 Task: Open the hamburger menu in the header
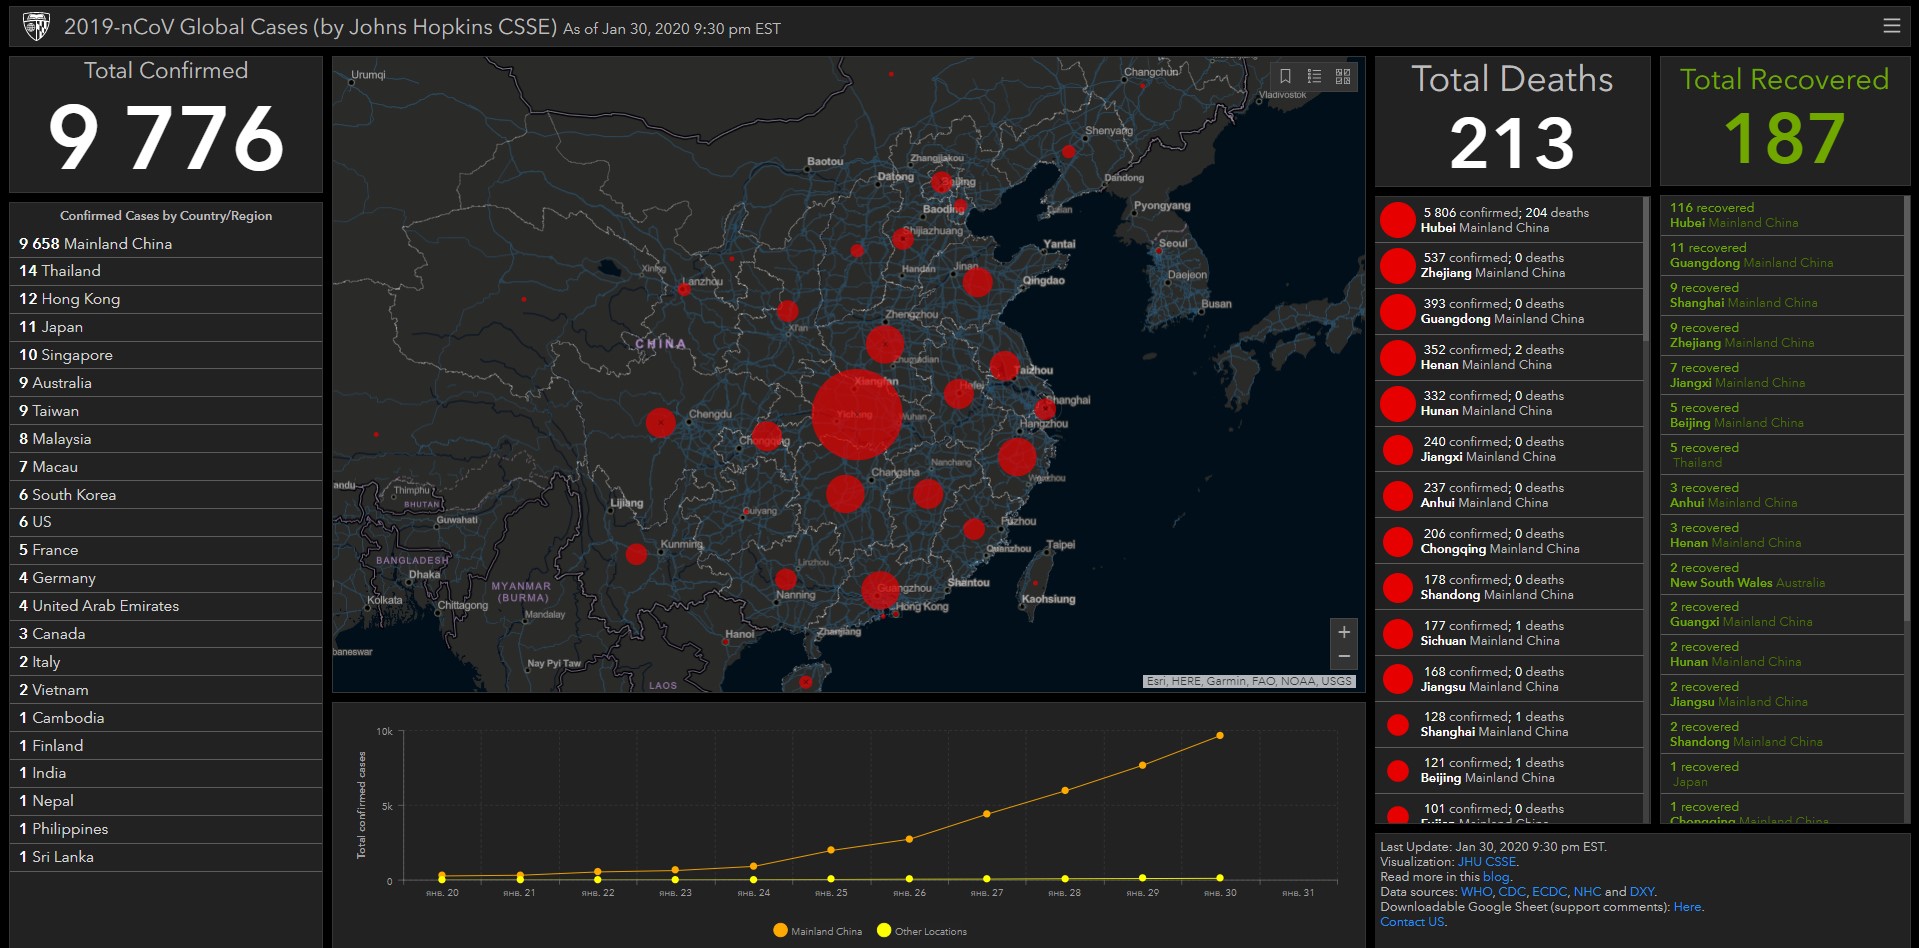(1891, 26)
